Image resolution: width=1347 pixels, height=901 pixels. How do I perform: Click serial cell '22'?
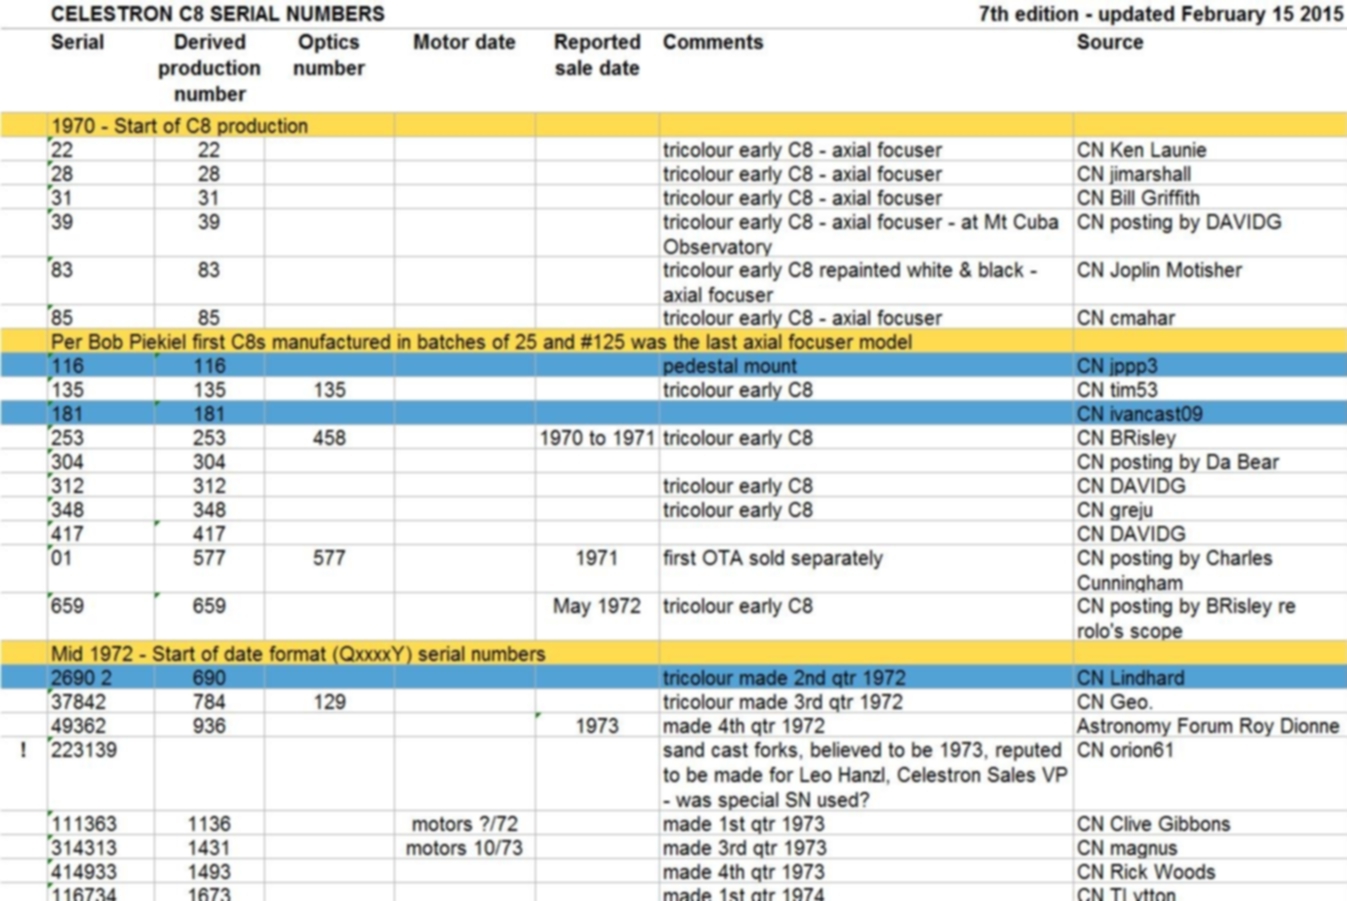tap(62, 150)
